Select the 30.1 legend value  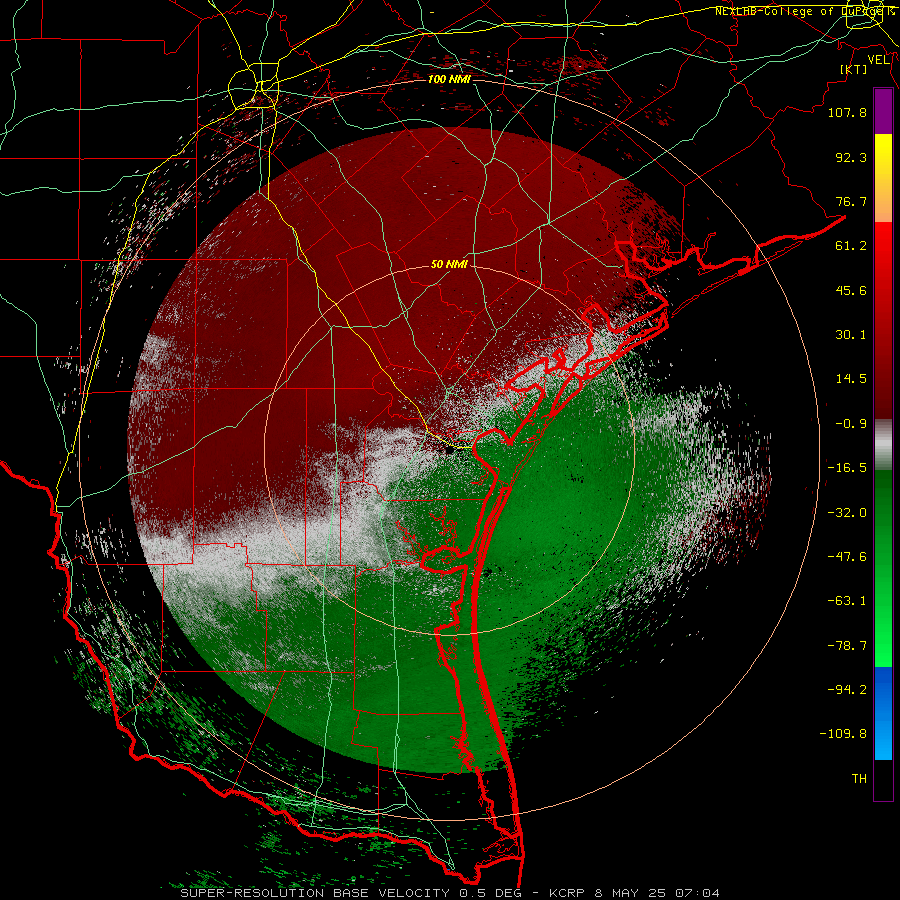click(851, 335)
